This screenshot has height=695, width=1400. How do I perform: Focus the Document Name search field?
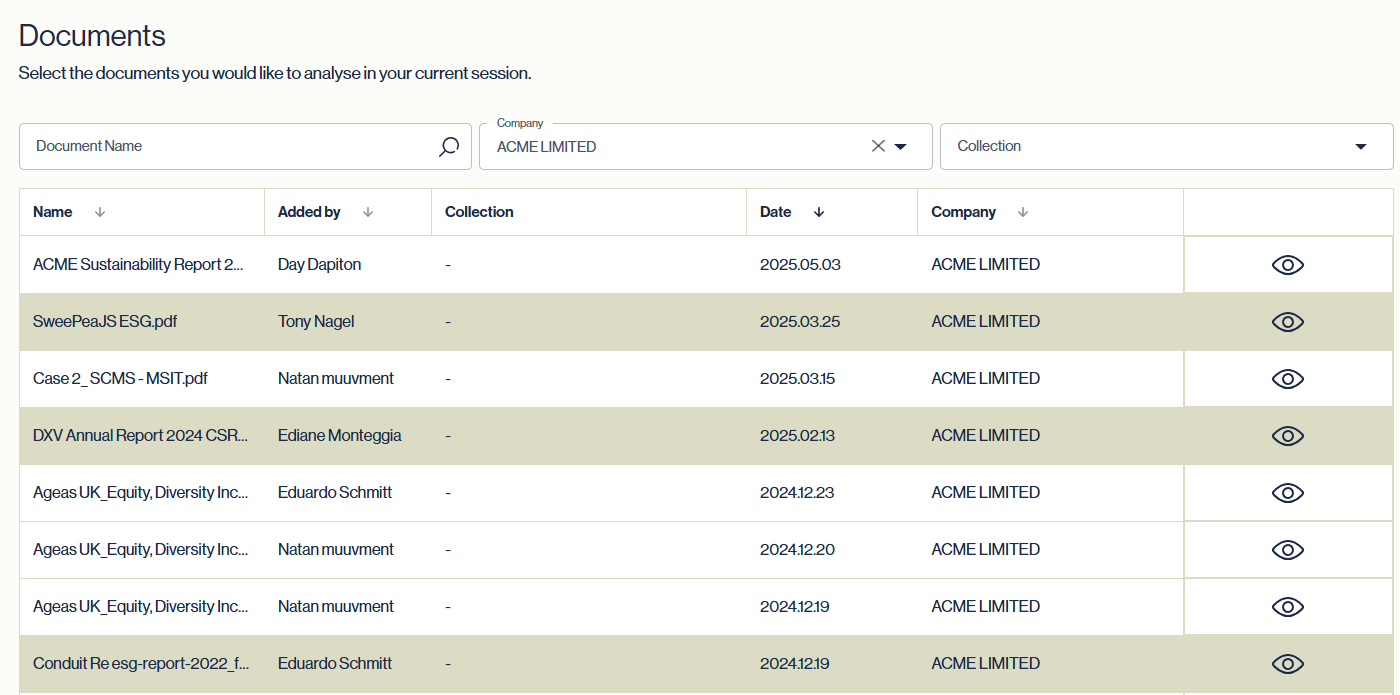pyautogui.click(x=245, y=146)
